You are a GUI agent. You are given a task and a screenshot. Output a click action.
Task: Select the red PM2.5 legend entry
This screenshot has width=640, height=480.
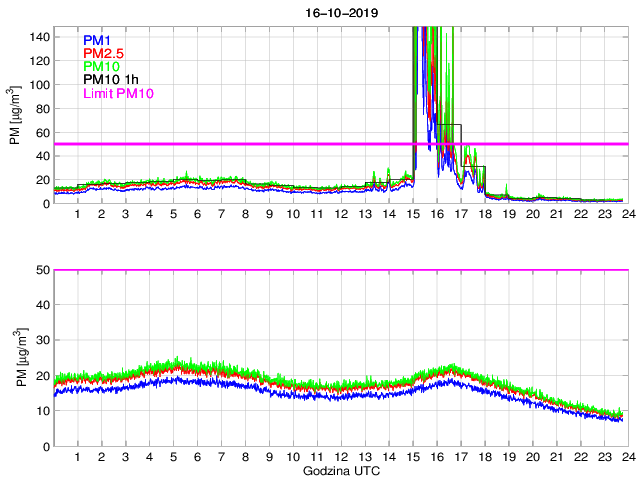coord(103,53)
